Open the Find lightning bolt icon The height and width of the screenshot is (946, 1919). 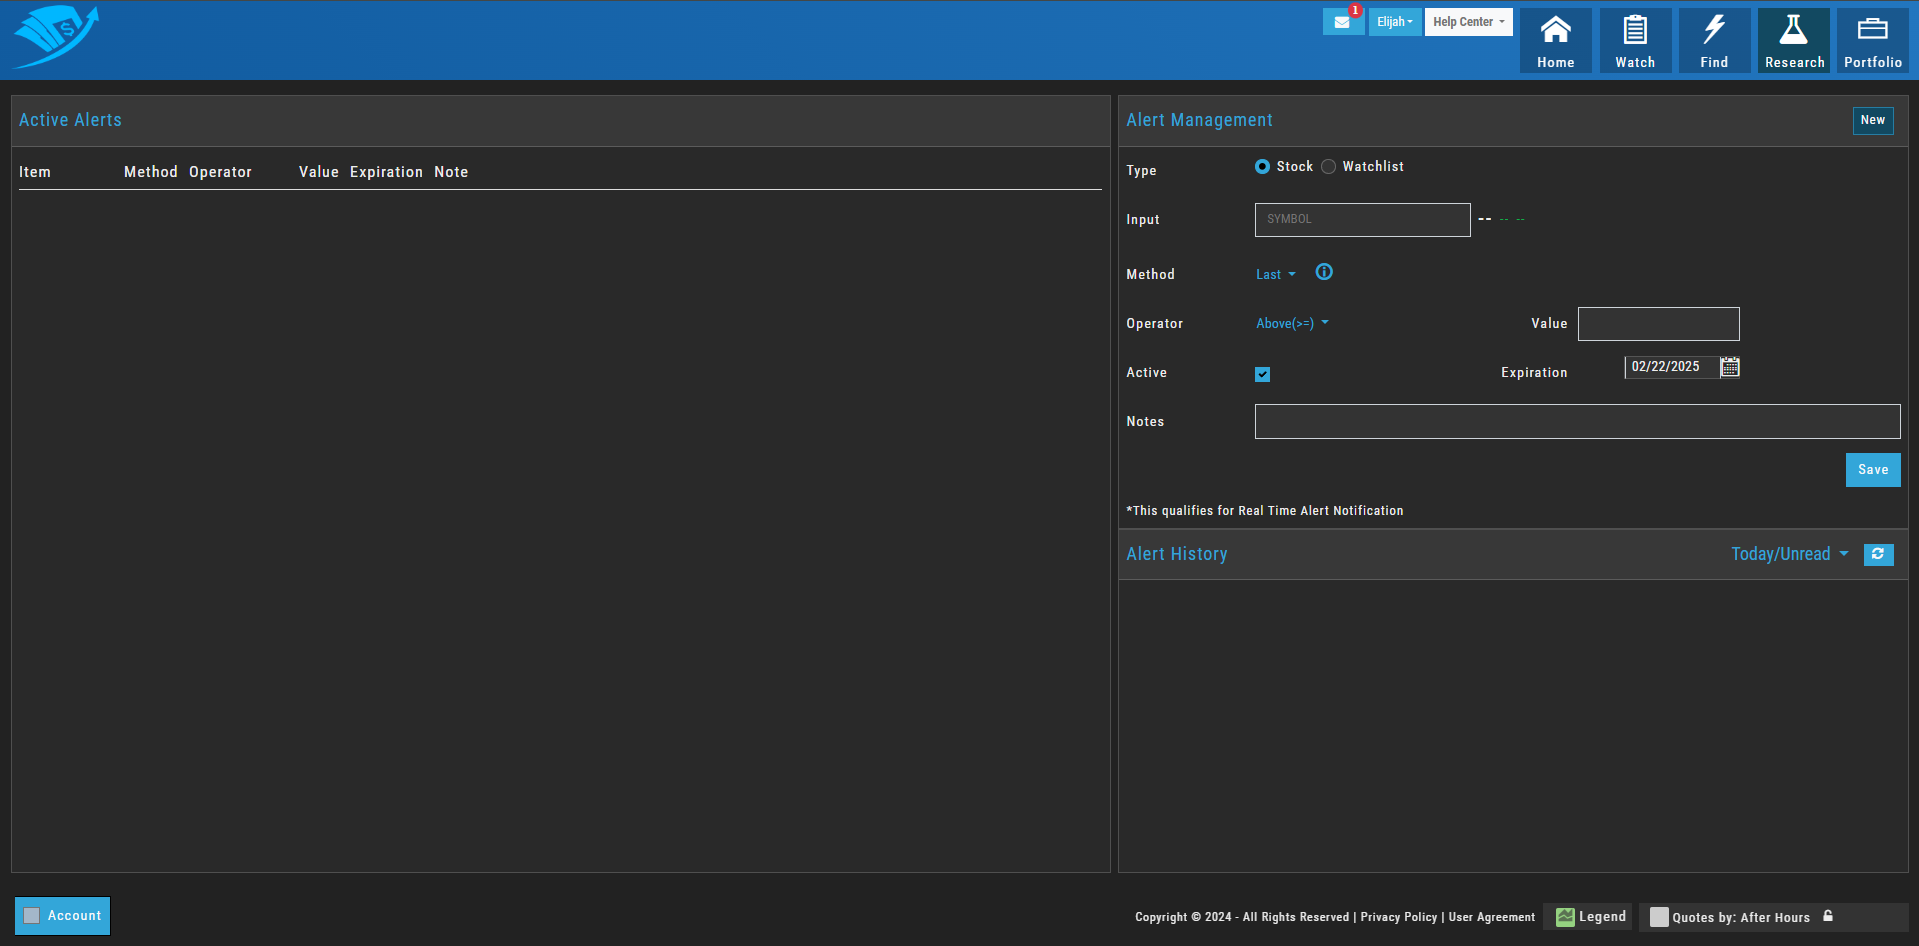pyautogui.click(x=1714, y=41)
